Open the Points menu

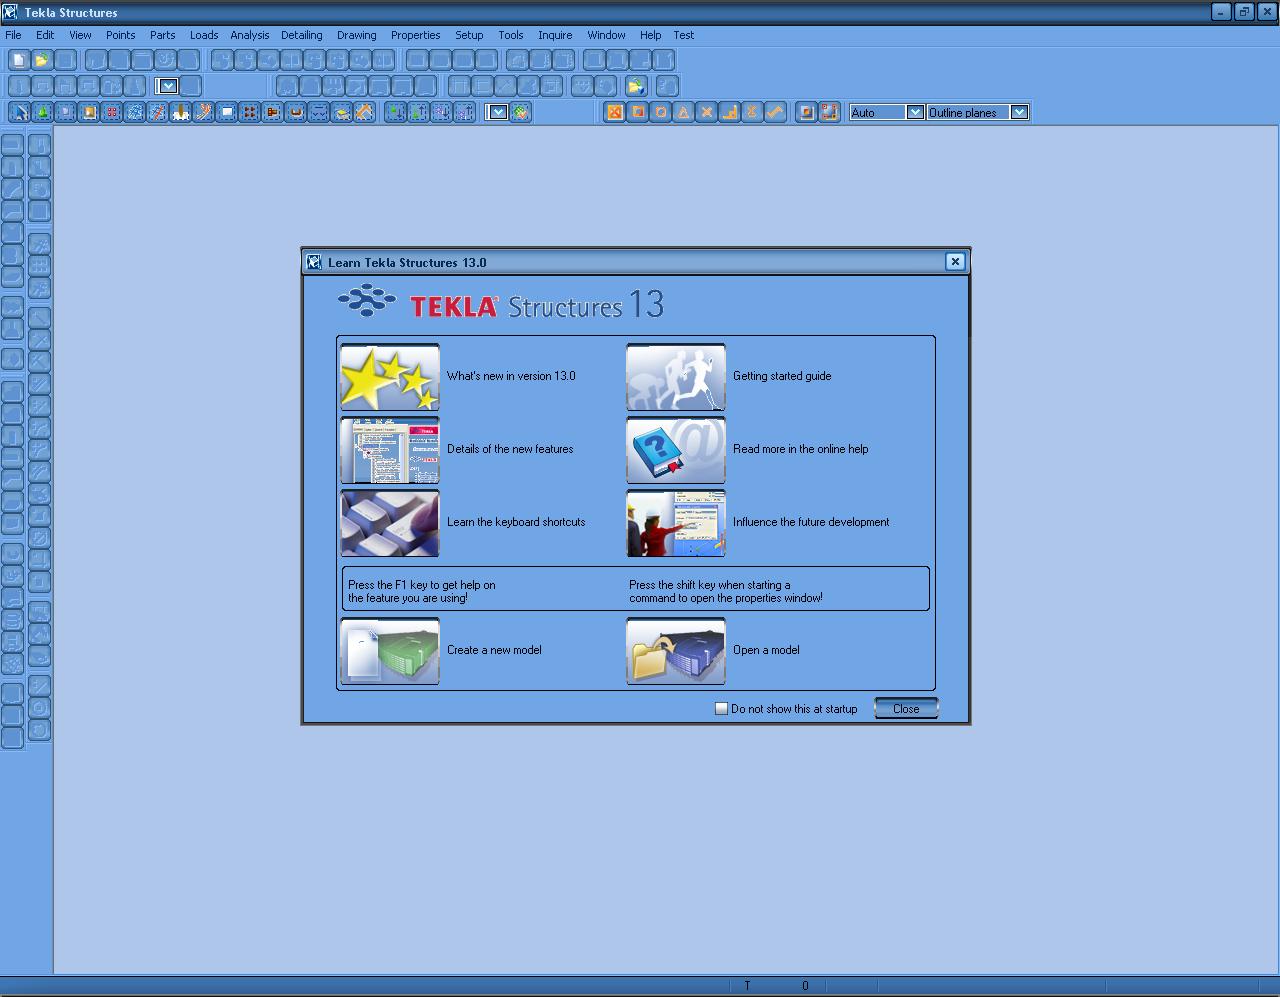click(120, 35)
